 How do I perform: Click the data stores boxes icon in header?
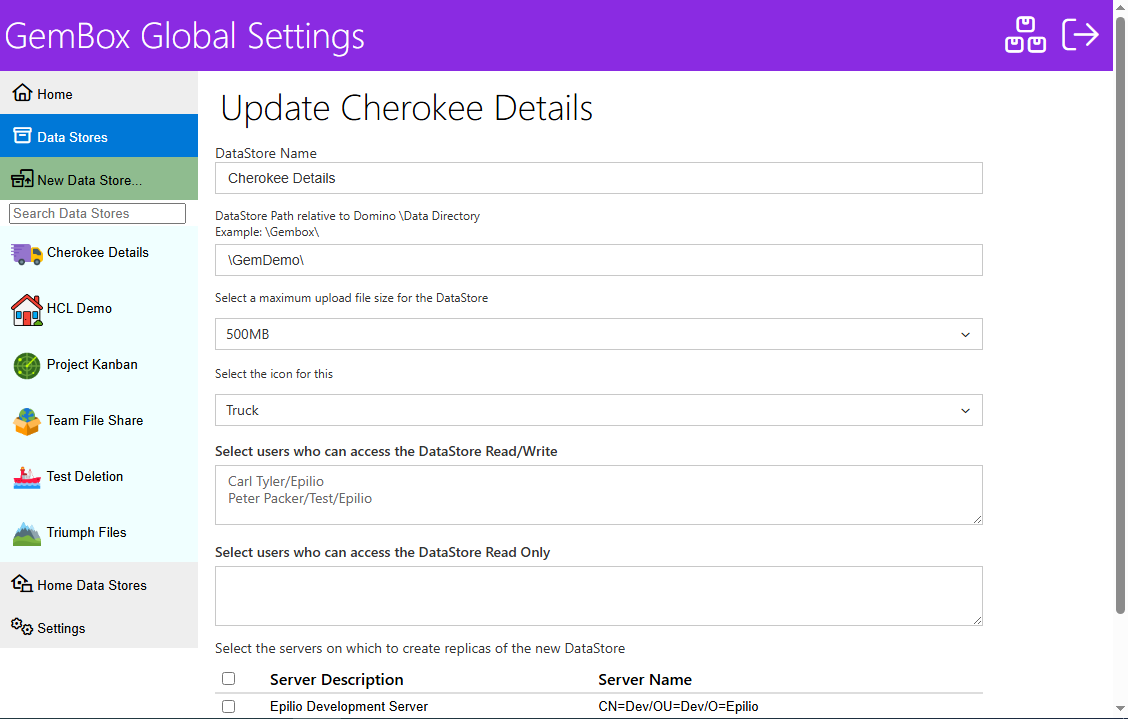coord(1025,35)
